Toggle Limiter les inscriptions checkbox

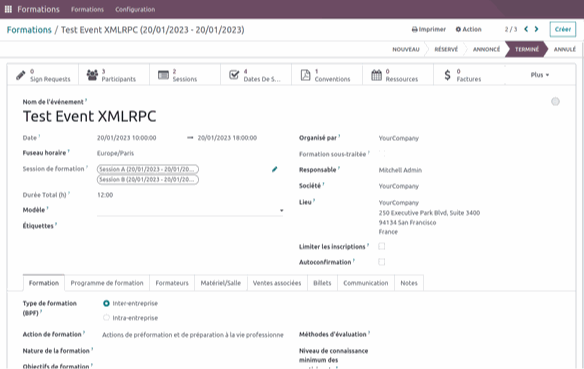tap(382, 246)
